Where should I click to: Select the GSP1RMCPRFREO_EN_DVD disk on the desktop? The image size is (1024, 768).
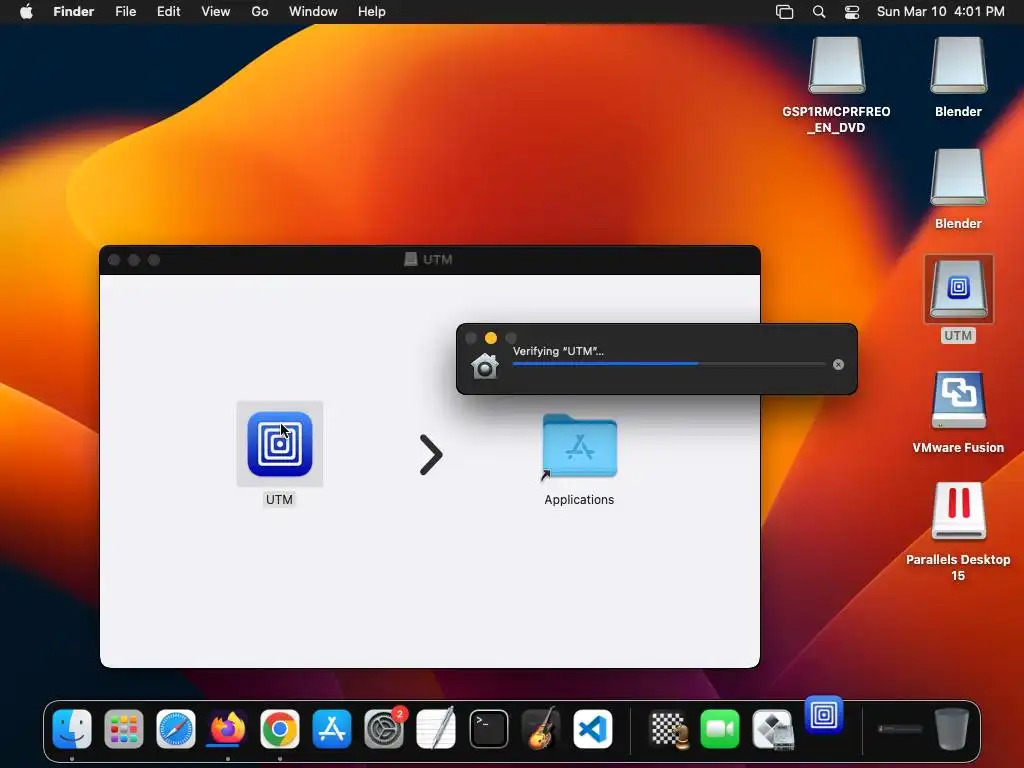837,65
